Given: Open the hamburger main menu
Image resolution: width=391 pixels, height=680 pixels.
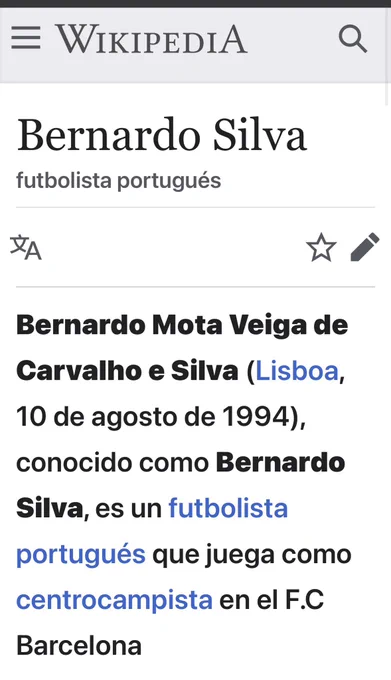Looking at the screenshot, I should (26, 38).
